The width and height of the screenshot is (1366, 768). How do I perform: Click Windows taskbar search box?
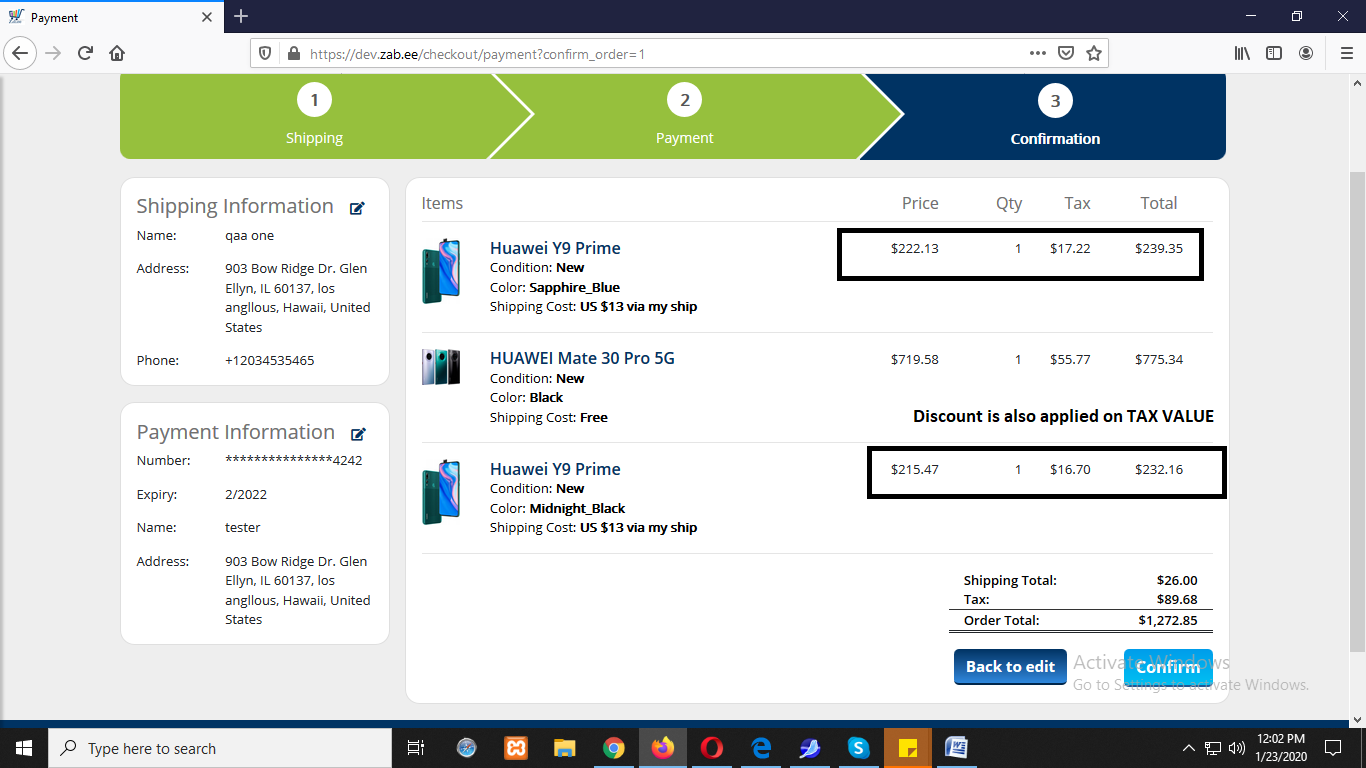pyautogui.click(x=219, y=748)
